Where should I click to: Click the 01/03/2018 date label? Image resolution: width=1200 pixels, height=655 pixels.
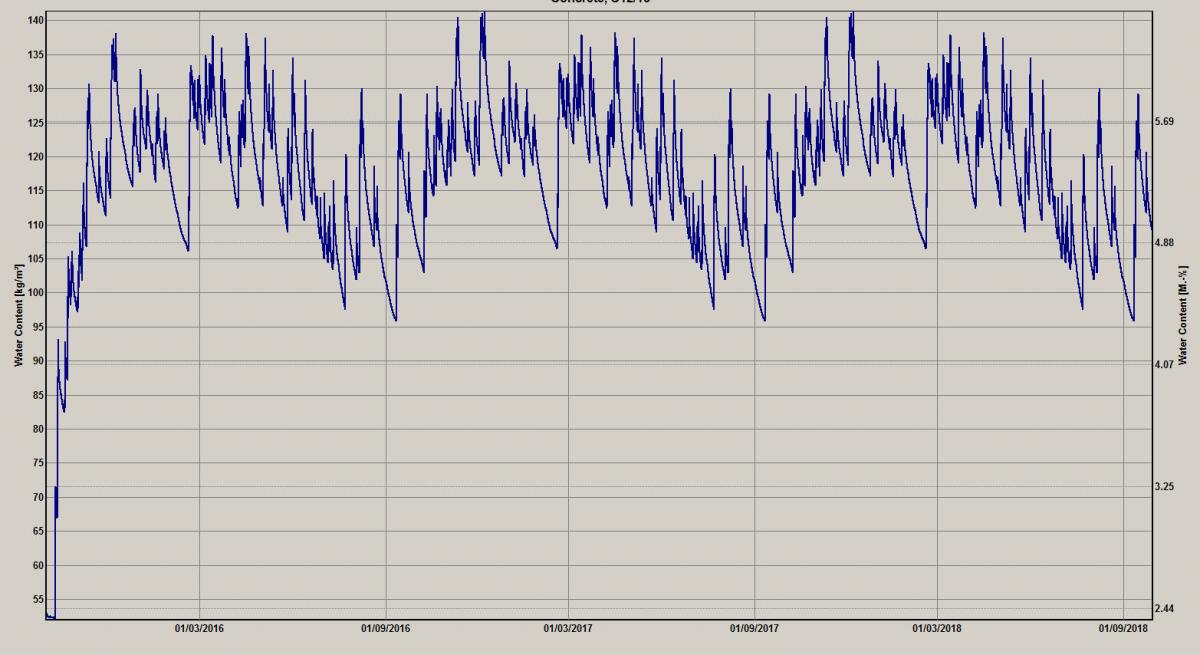click(937, 629)
